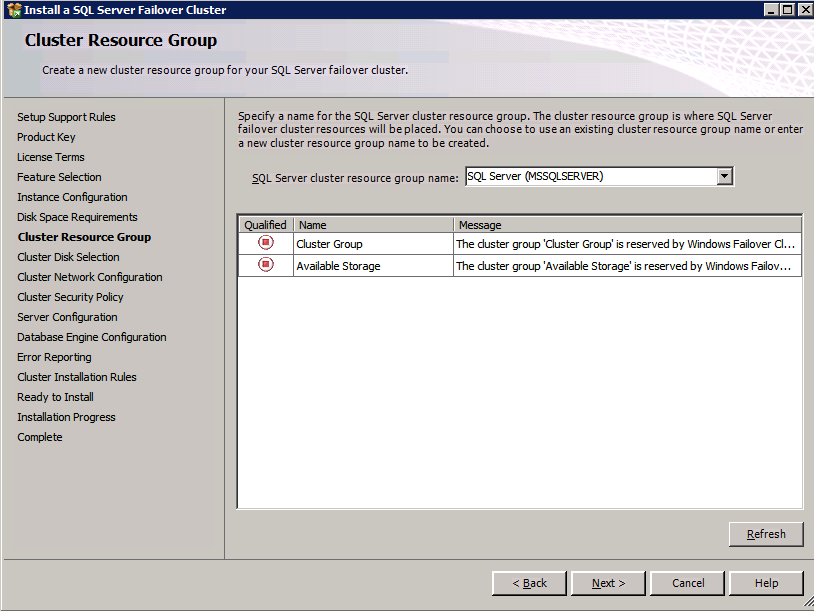Viewport: 814px width, 611px height.
Task: Select the Server Configuration step
Action: (x=67, y=317)
